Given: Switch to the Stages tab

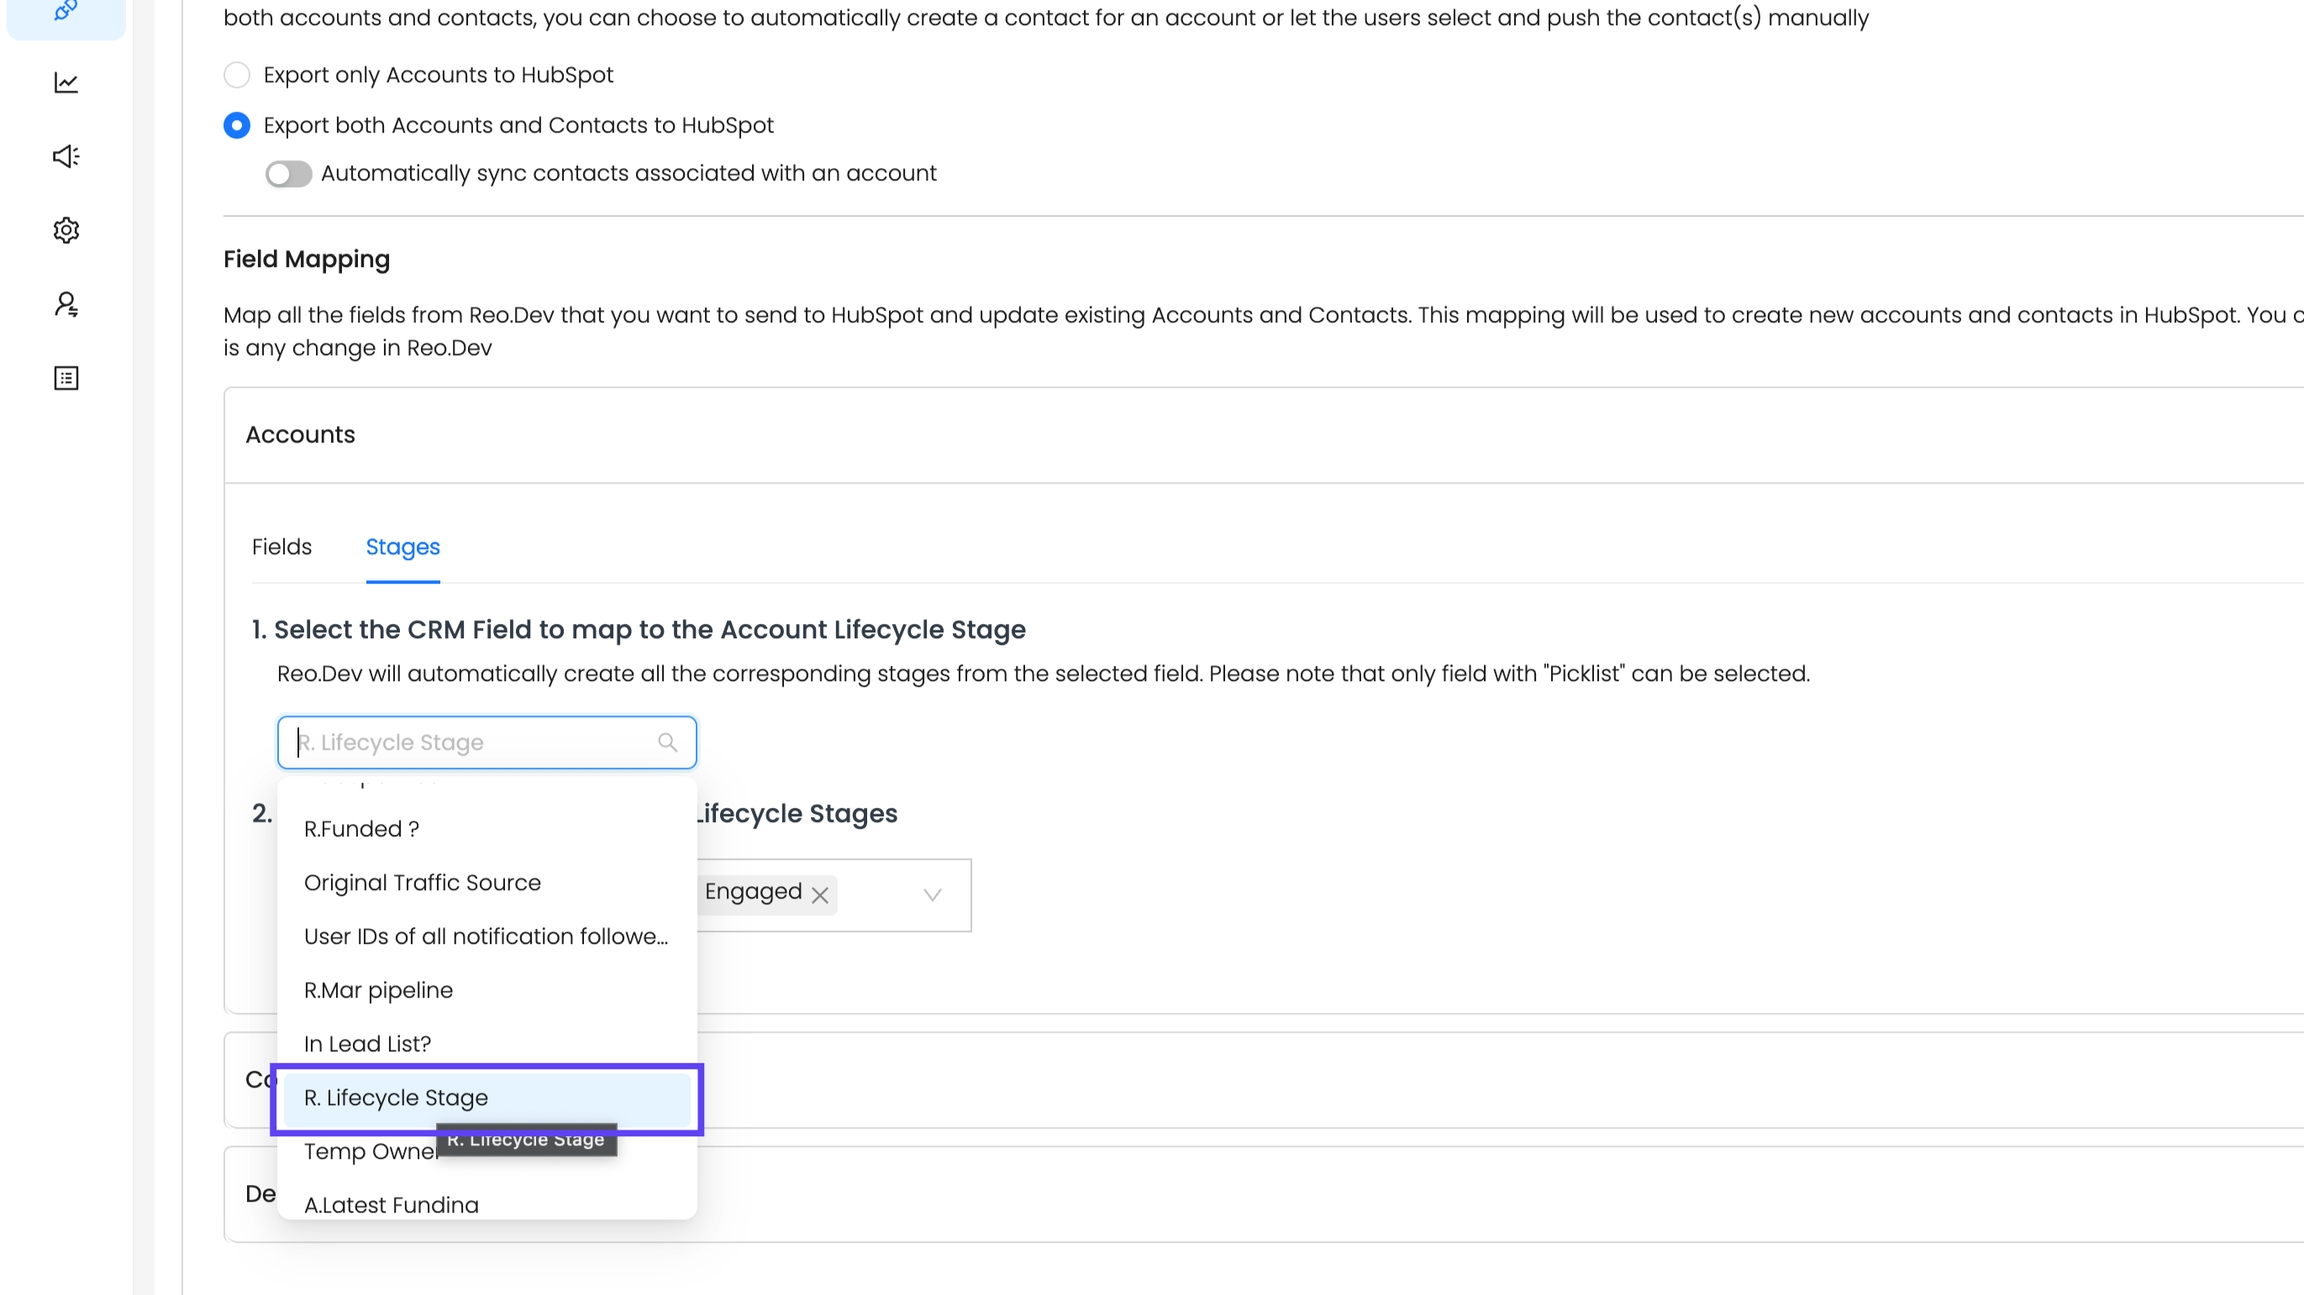Looking at the screenshot, I should coord(402,547).
